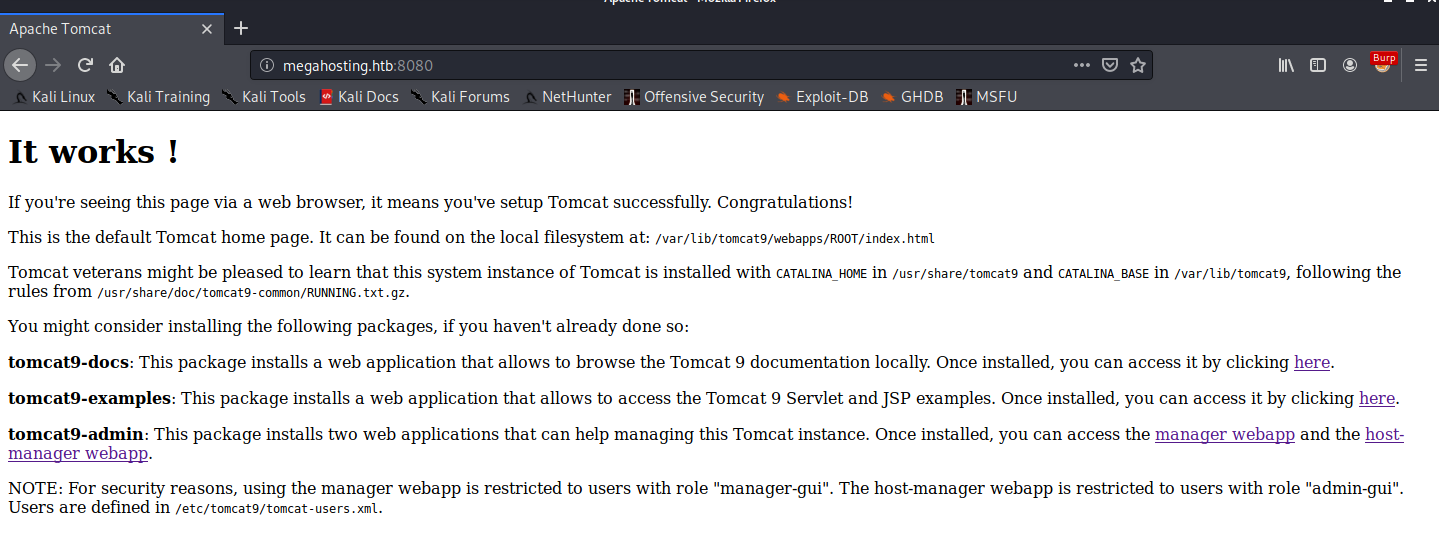Show site information icon in address bar
The height and width of the screenshot is (537, 1439).
click(x=267, y=65)
